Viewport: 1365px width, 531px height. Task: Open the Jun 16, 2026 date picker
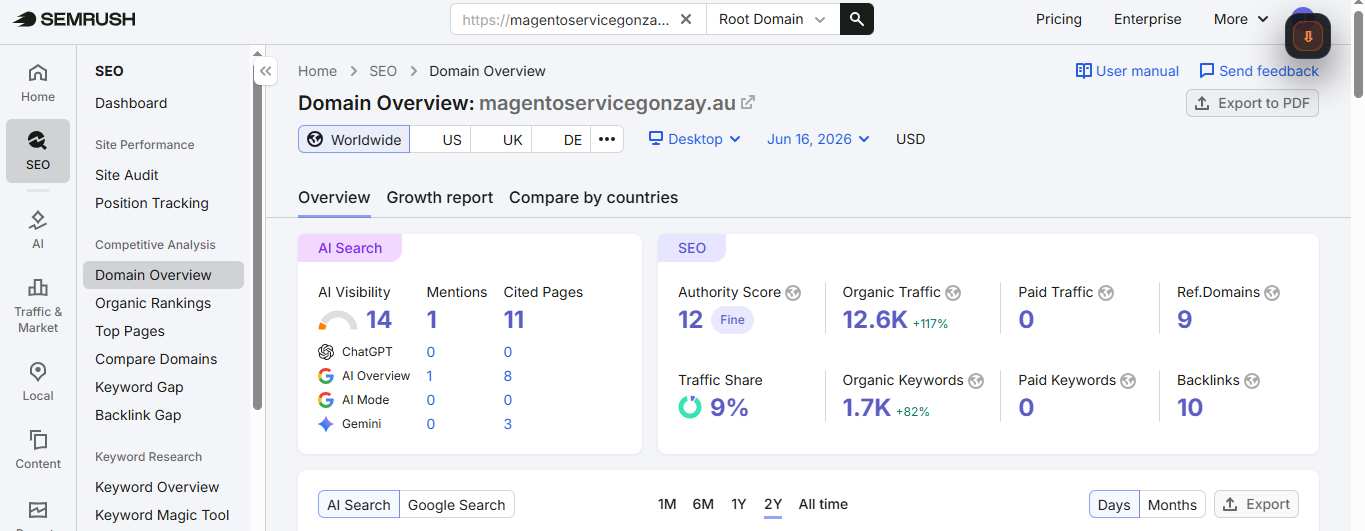[x=818, y=139]
